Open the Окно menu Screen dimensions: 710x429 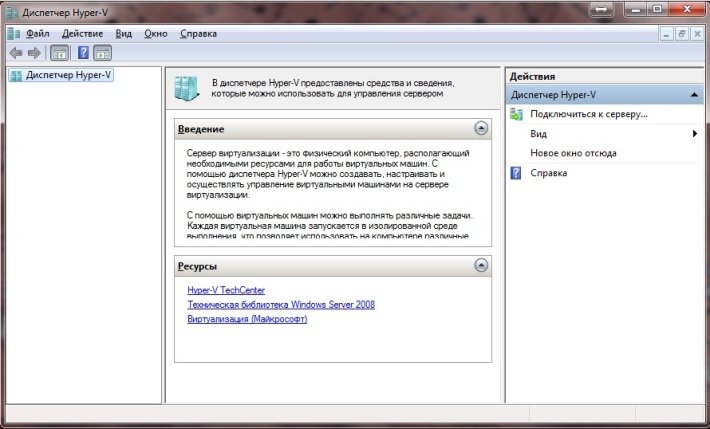[x=156, y=34]
